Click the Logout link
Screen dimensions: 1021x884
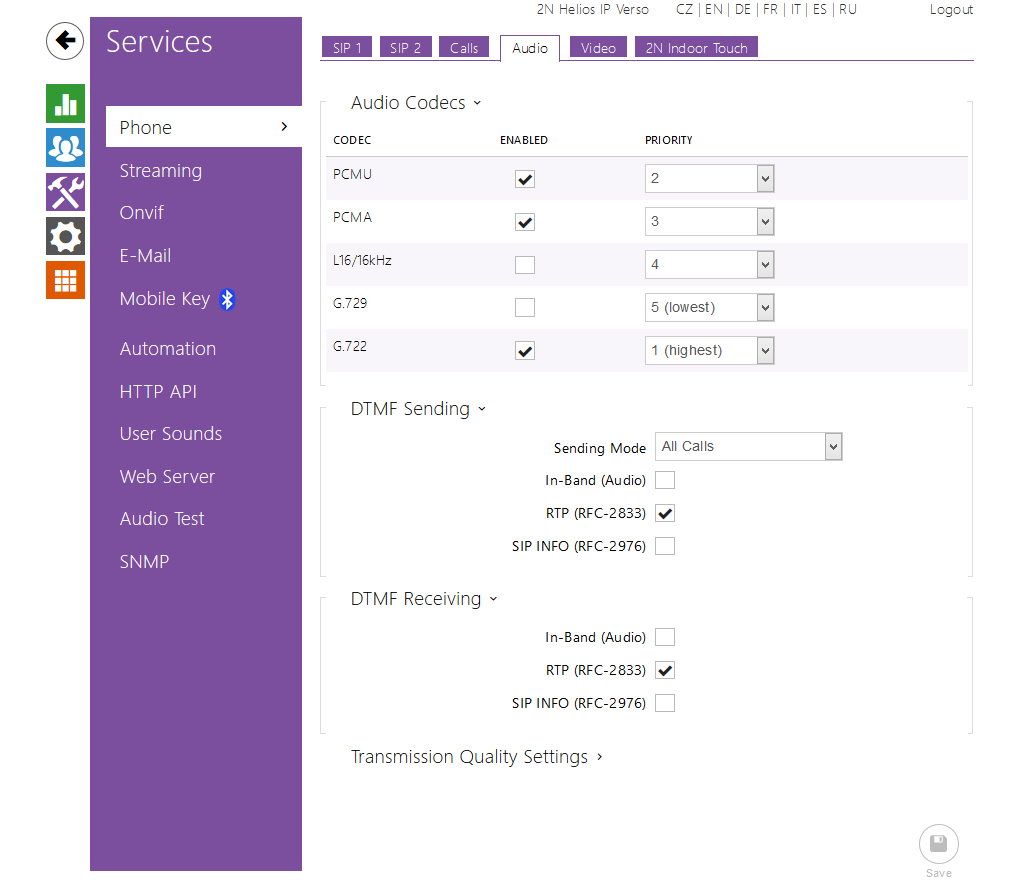coord(950,9)
